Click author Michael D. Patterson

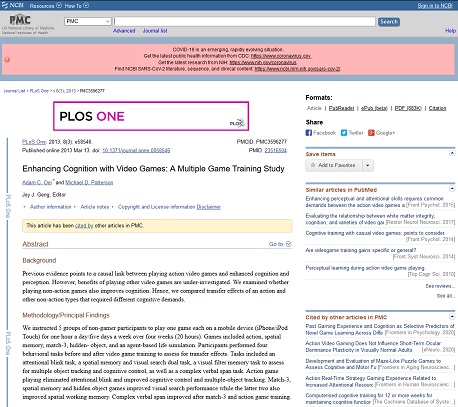click(89, 182)
